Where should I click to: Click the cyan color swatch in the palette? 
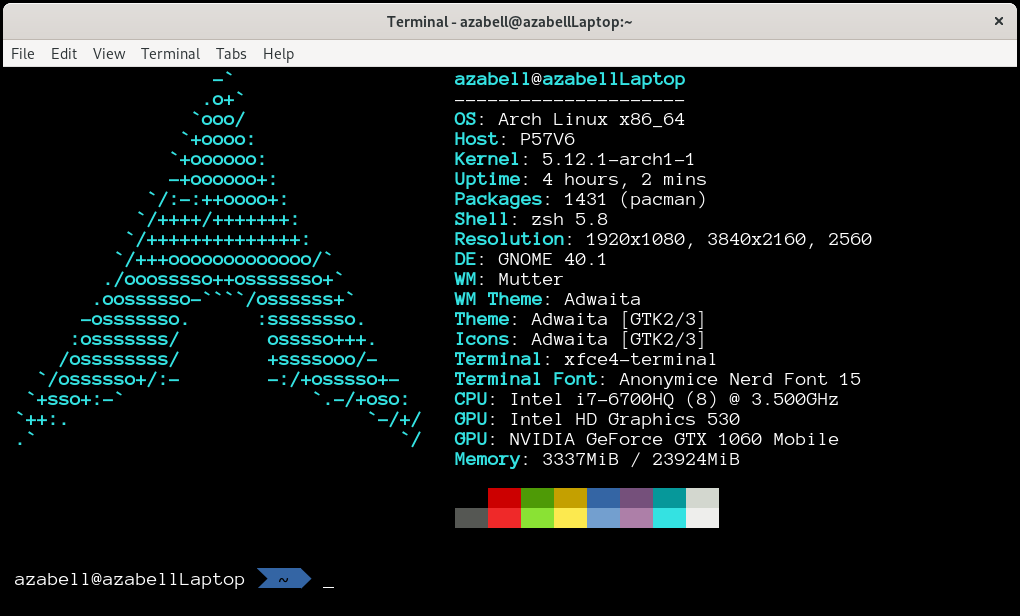tap(668, 500)
